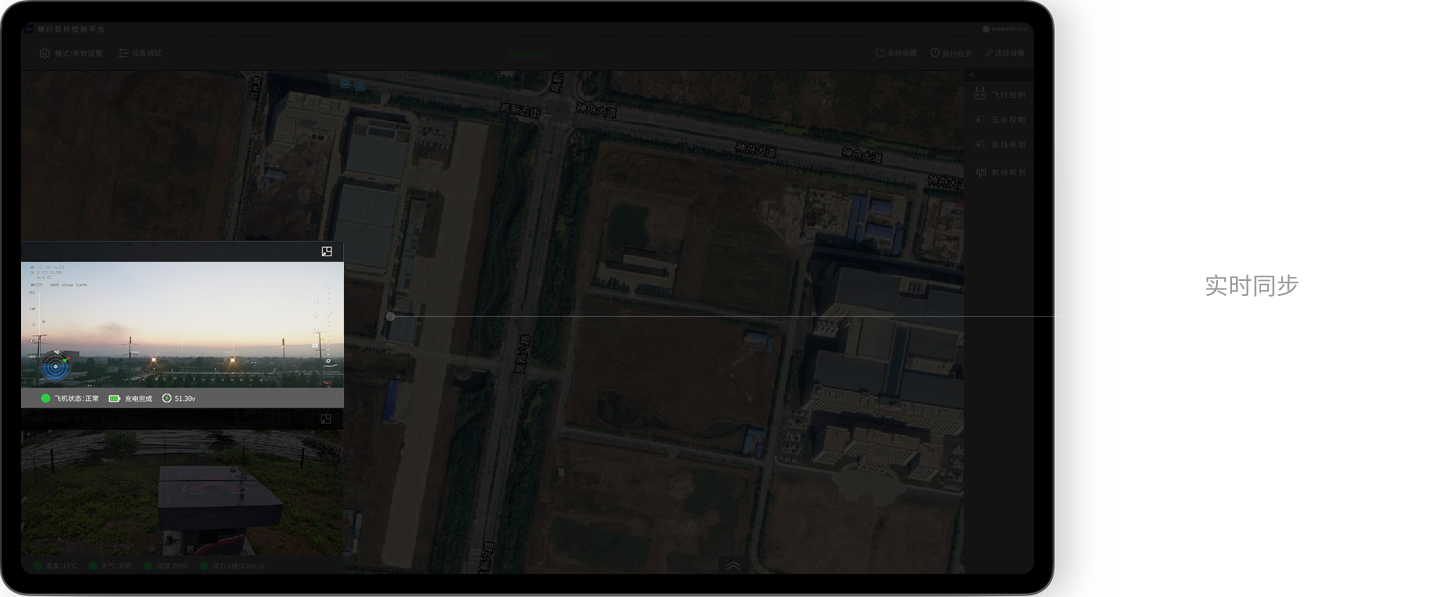Collapse the right sidebar with double chevron

point(970,75)
